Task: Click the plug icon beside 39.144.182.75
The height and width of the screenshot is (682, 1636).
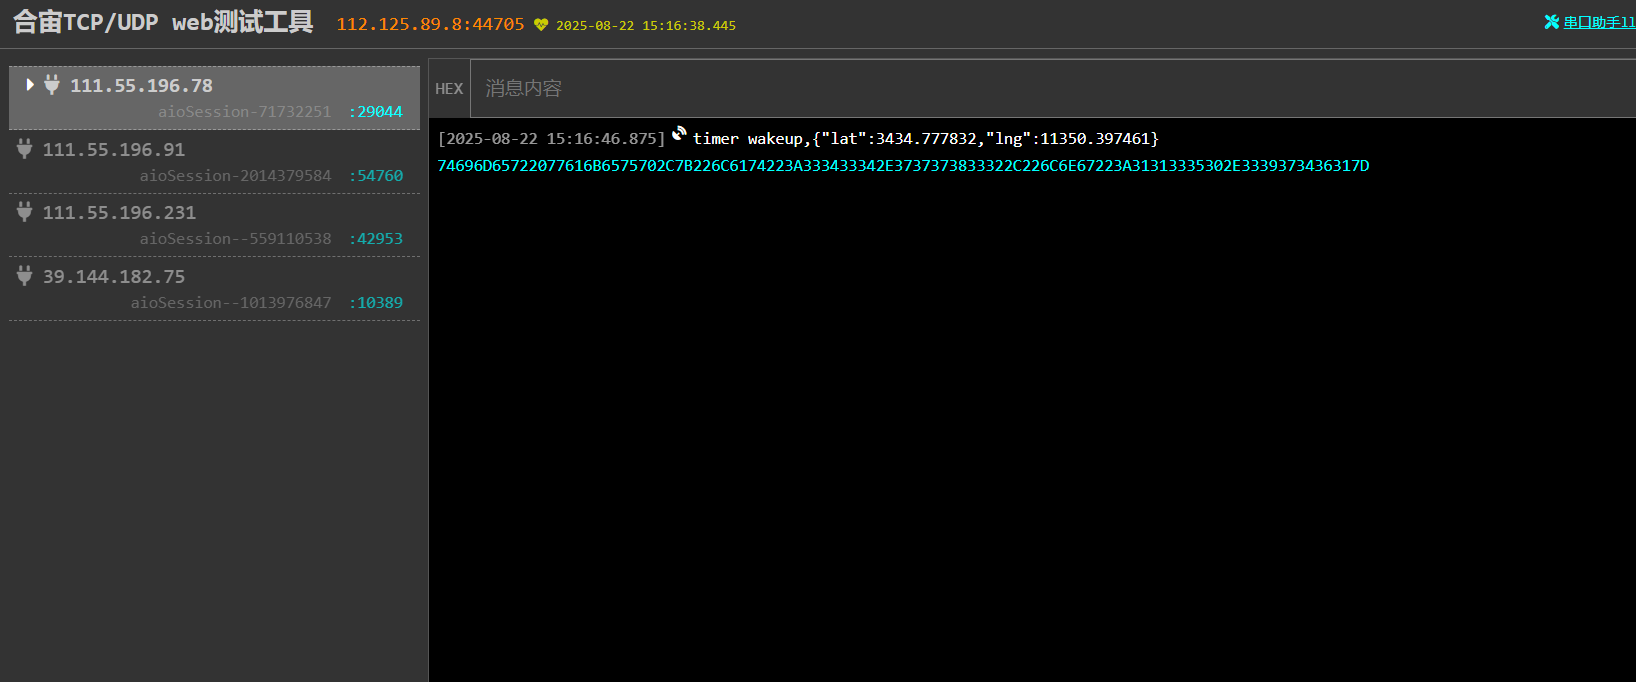Action: (25, 276)
